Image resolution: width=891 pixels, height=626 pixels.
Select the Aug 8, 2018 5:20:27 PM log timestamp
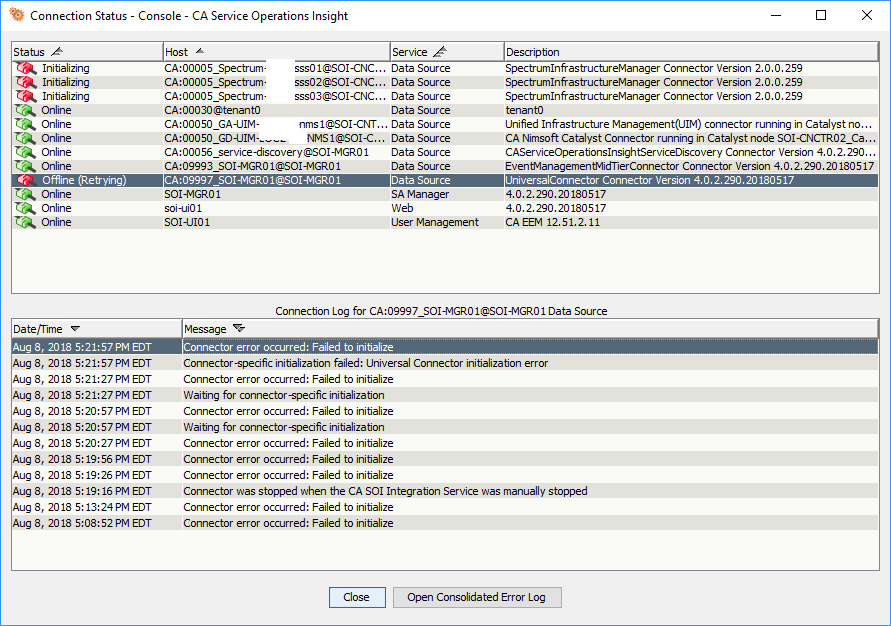click(x=82, y=443)
